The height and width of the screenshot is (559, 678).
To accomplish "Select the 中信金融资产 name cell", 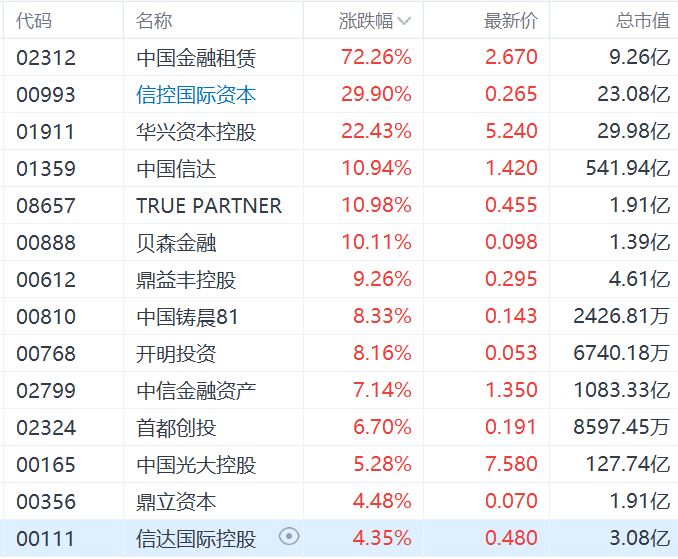I will pyautogui.click(x=196, y=391).
